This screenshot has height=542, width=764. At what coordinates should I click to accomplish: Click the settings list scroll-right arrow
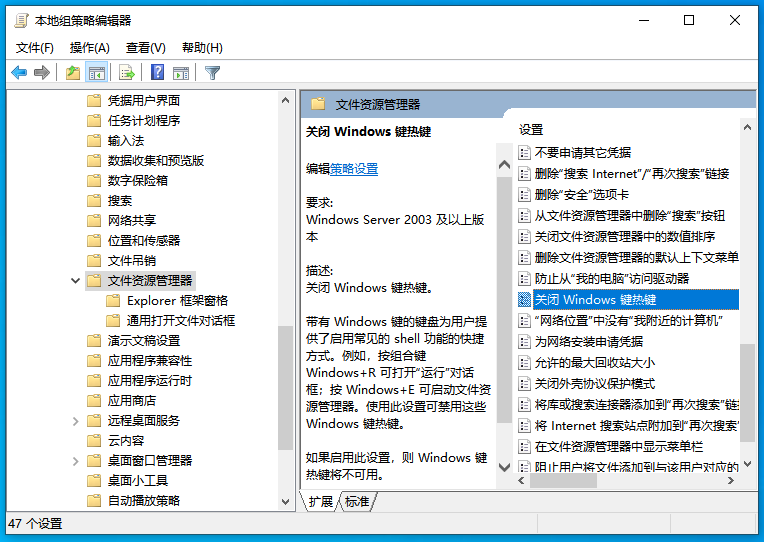(x=730, y=481)
